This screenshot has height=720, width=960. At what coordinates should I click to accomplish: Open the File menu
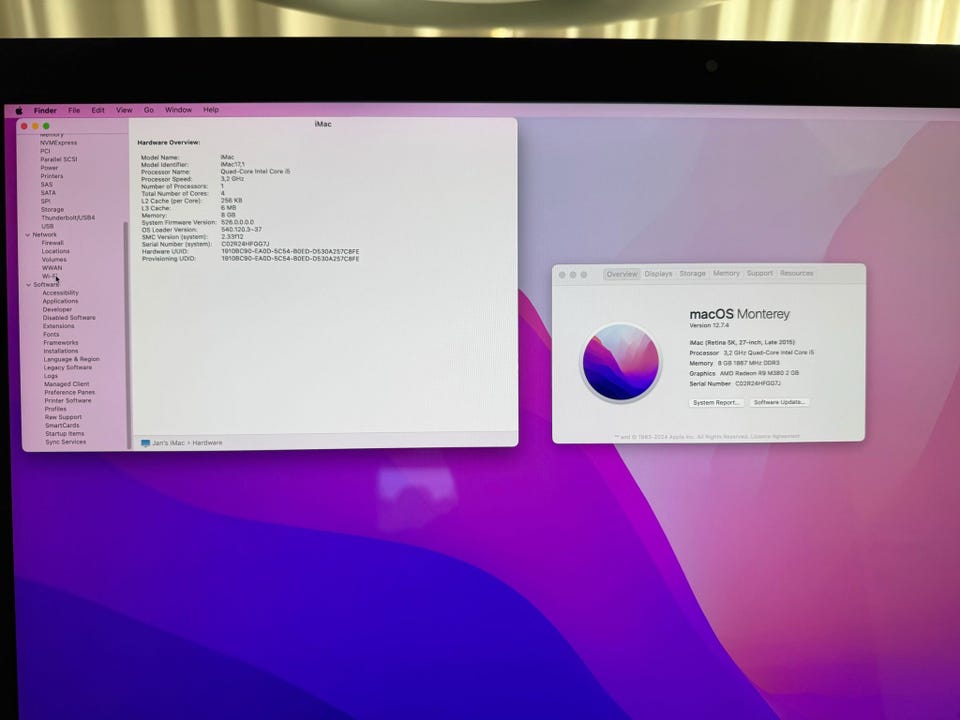point(74,110)
